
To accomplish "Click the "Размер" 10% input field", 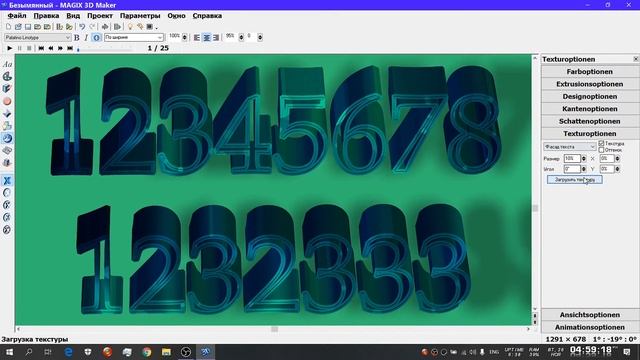I will [x=572, y=158].
